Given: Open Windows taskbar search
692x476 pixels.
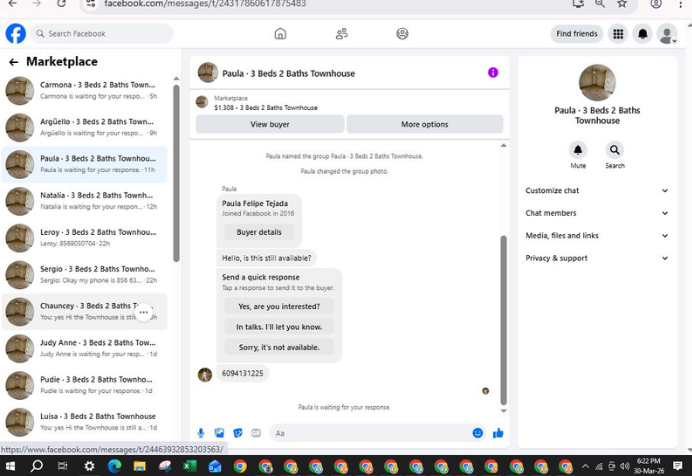Looking at the screenshot, I should pyautogui.click(x=37, y=466).
